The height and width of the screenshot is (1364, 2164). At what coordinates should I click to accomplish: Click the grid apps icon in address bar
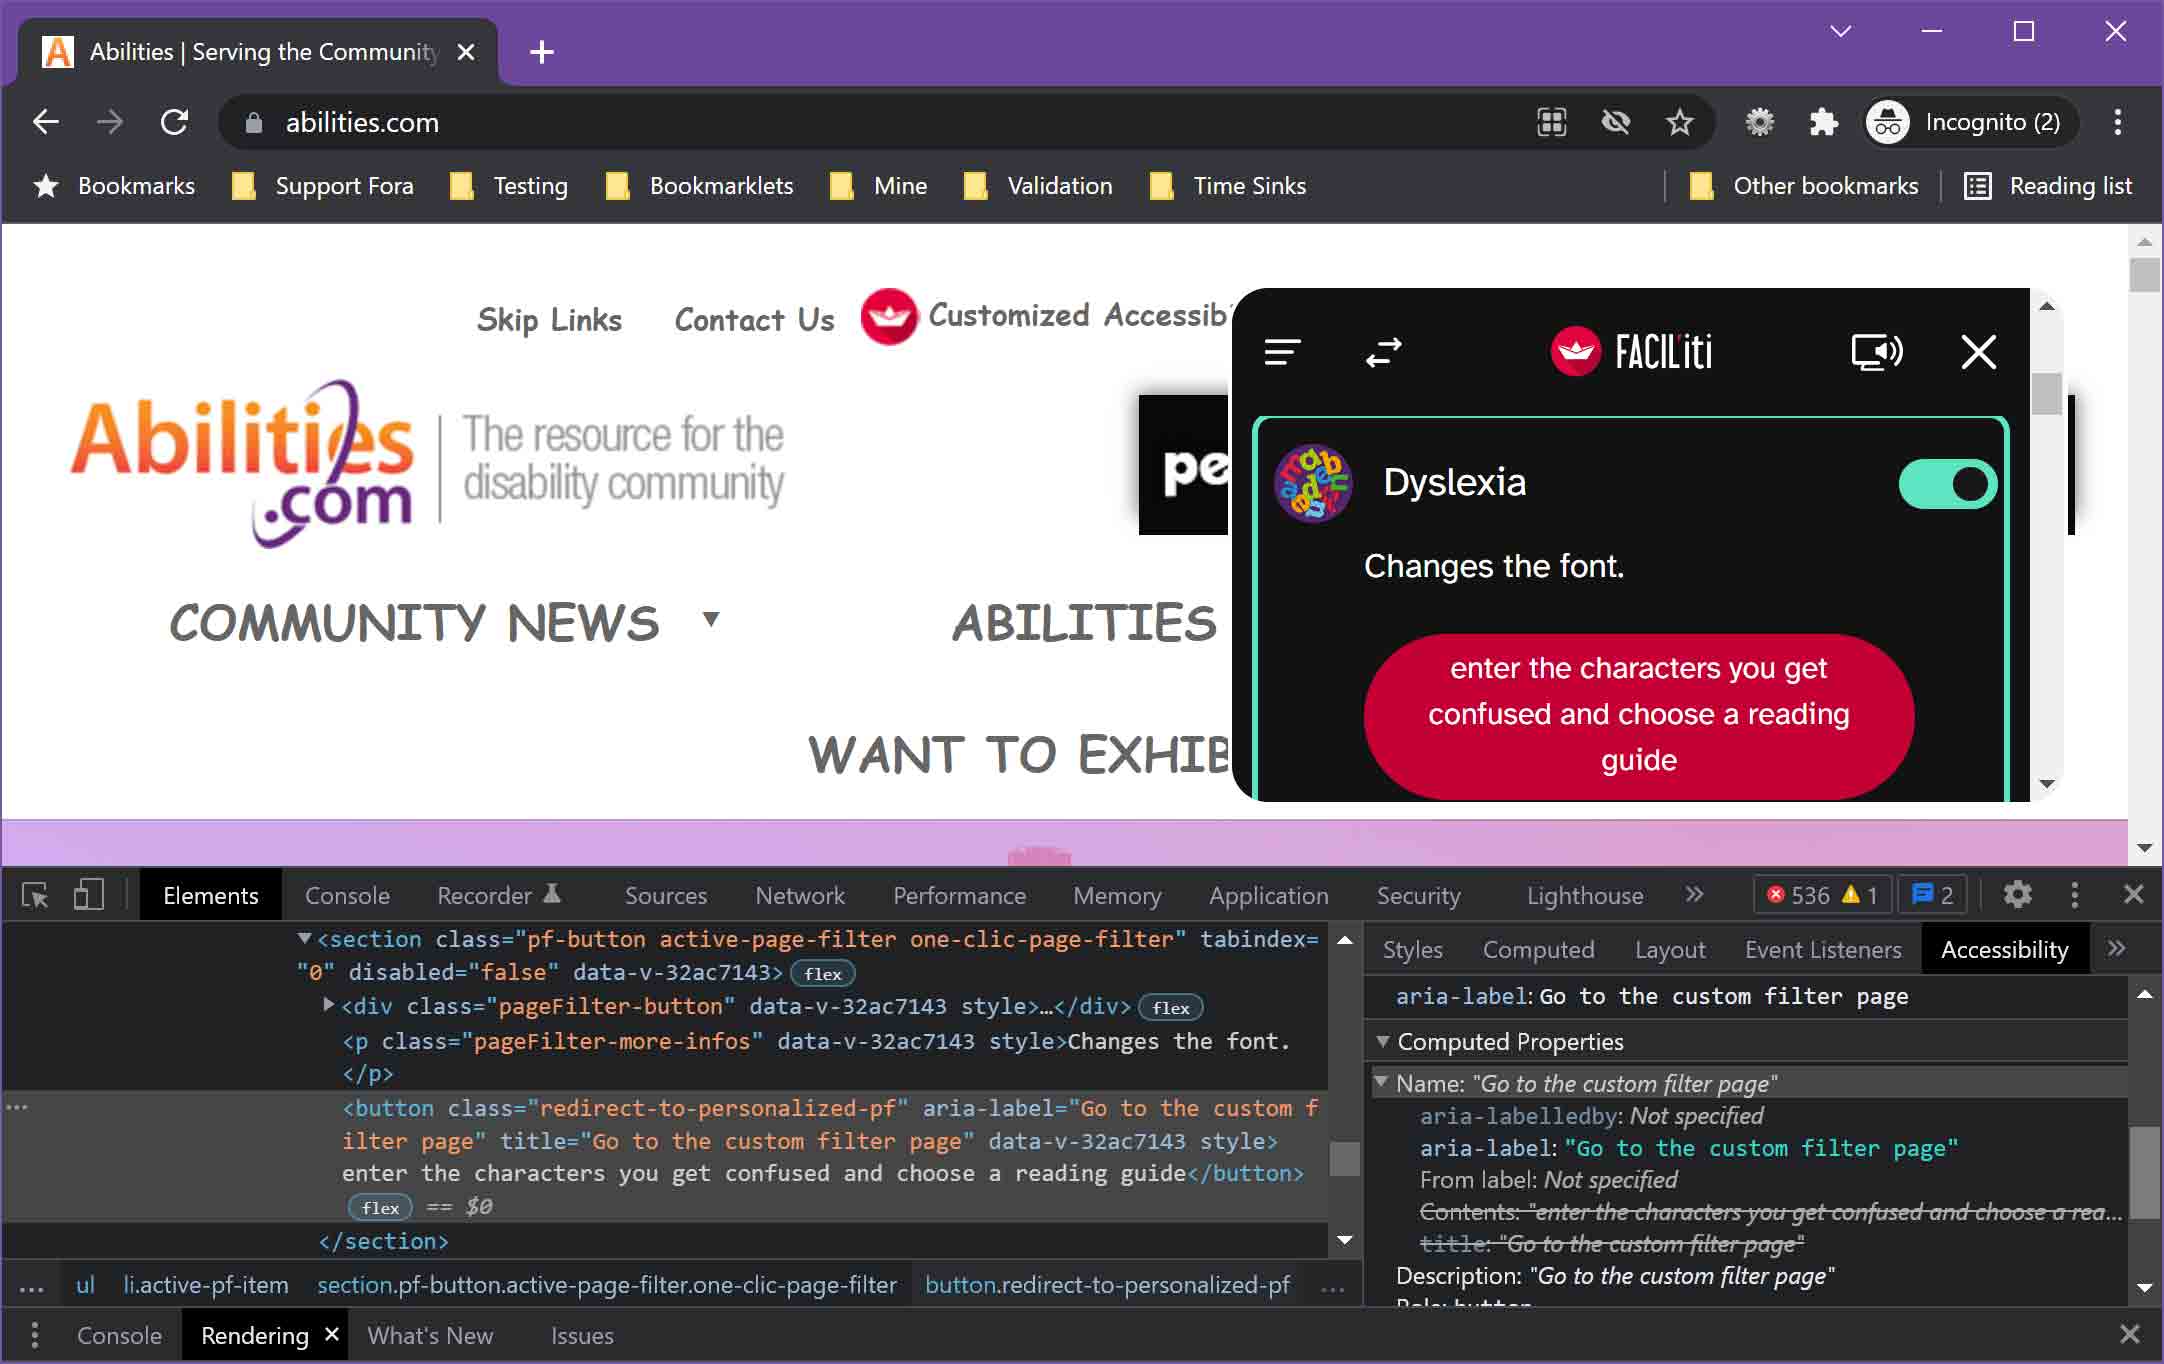[1551, 122]
